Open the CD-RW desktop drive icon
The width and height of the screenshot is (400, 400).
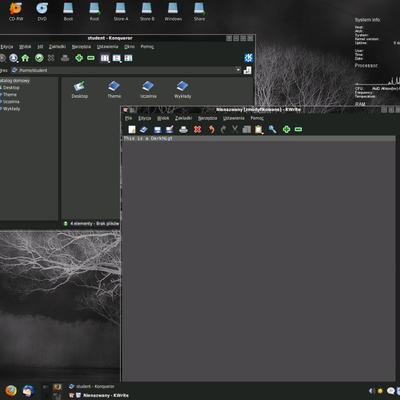(16, 12)
